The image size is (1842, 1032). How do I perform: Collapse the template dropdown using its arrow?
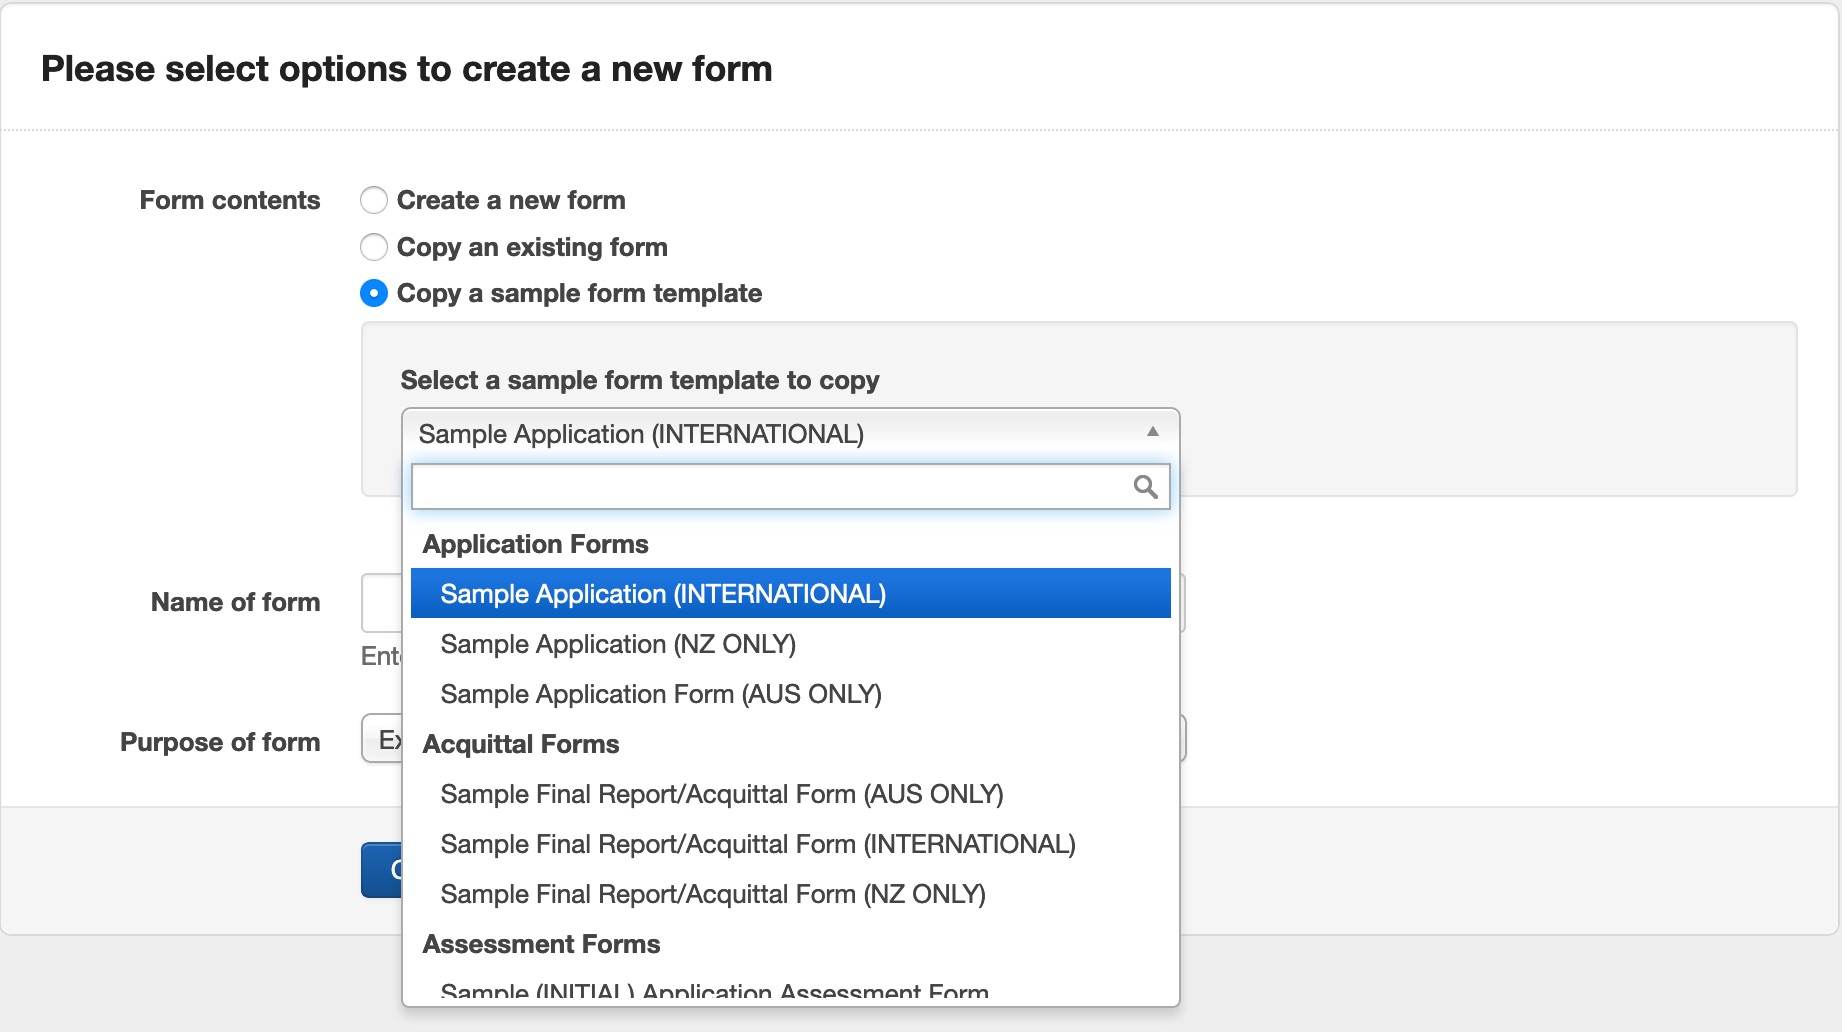tap(1152, 433)
